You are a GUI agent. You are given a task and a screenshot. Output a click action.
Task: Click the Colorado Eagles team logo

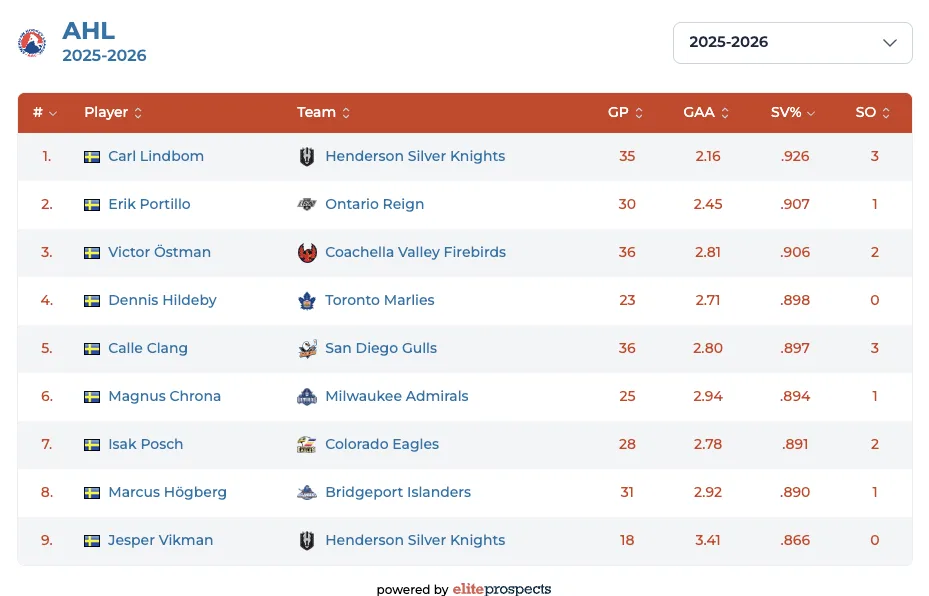(307, 445)
